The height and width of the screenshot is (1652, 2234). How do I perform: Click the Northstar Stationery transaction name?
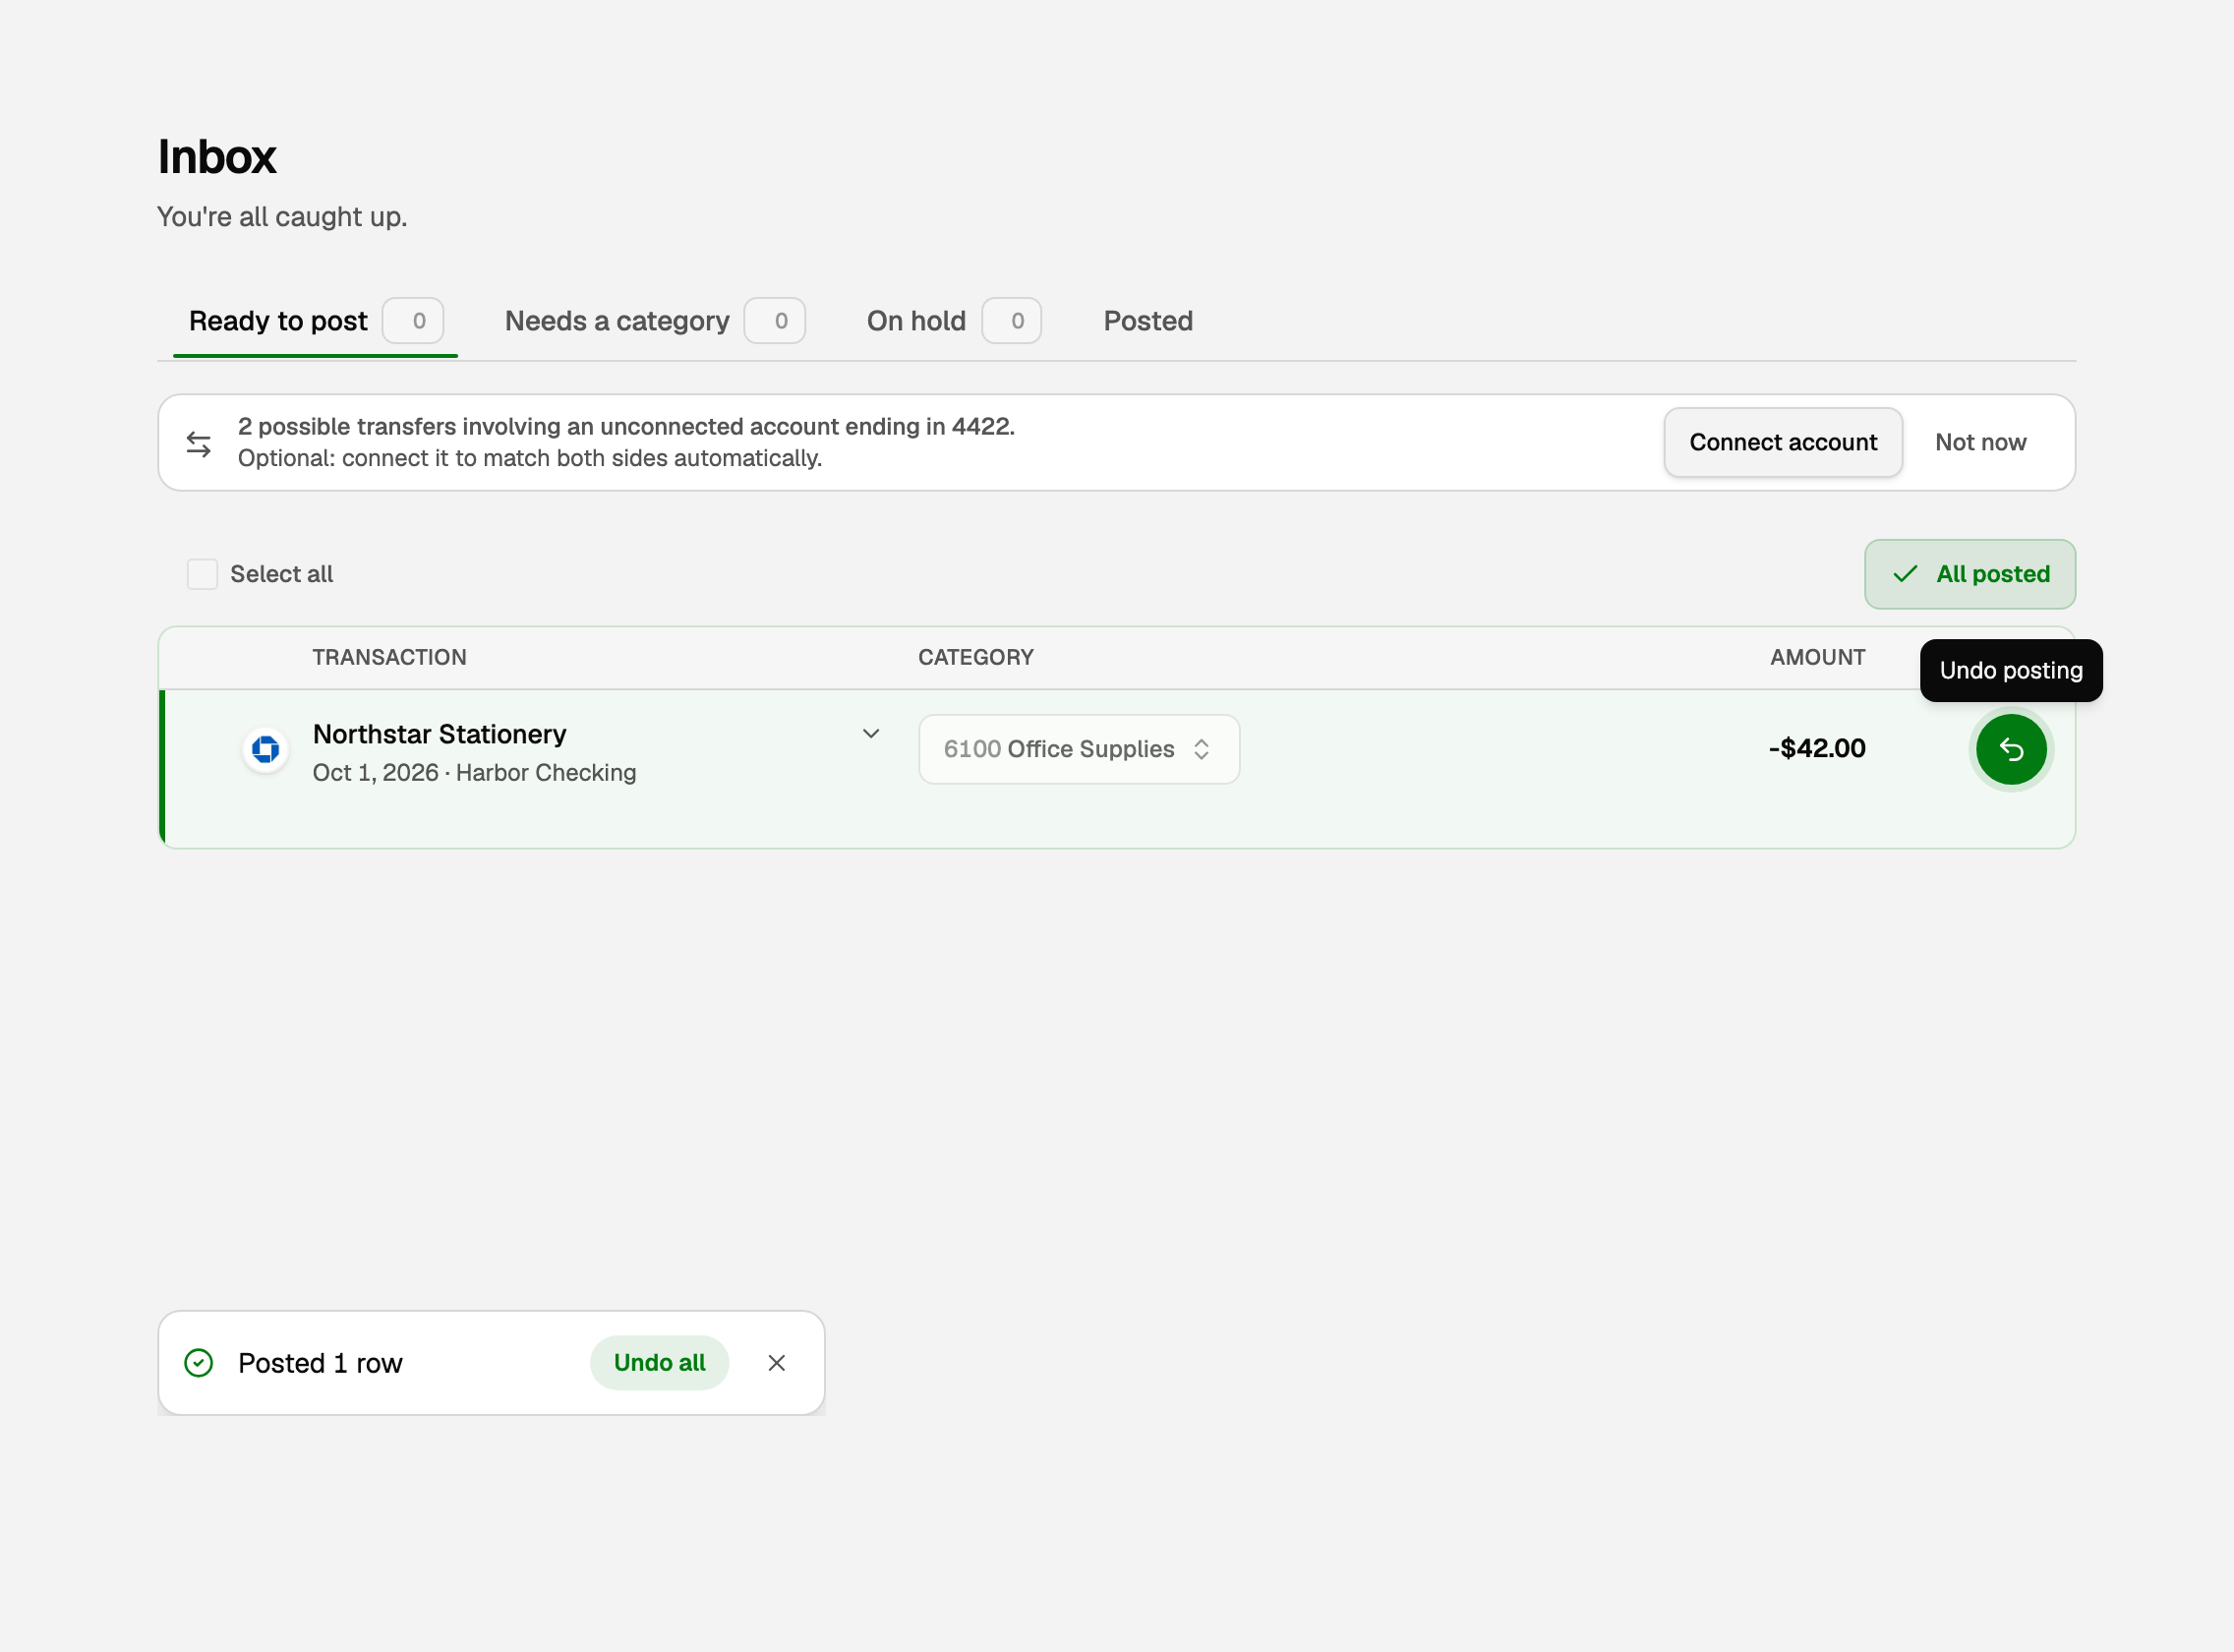[x=439, y=734]
